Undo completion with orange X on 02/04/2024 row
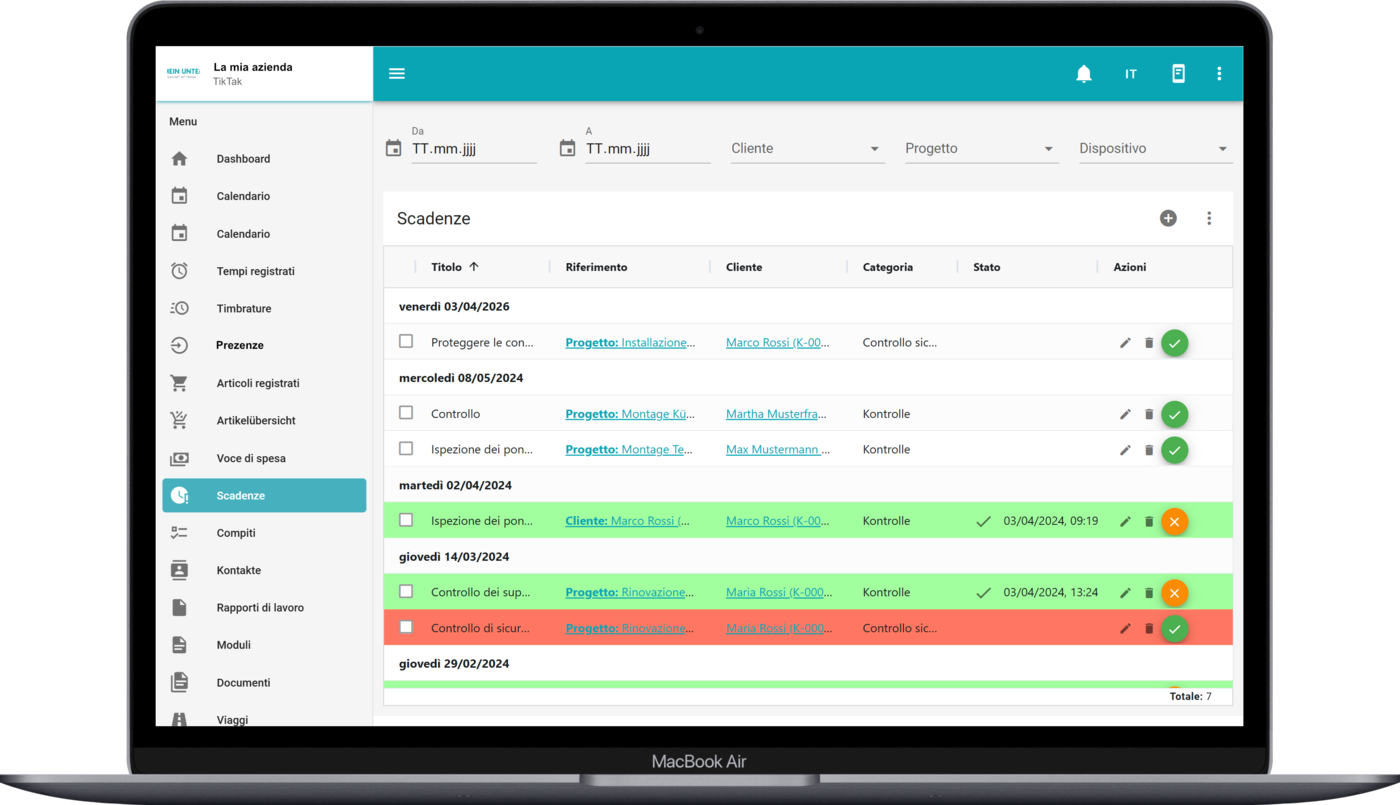1400x805 pixels. [x=1174, y=521]
